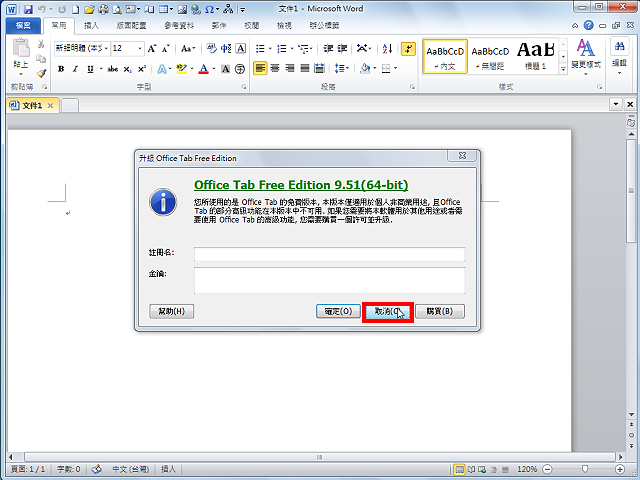
Task: Switch to the Insert ribbon tab
Action: pyautogui.click(x=91, y=26)
